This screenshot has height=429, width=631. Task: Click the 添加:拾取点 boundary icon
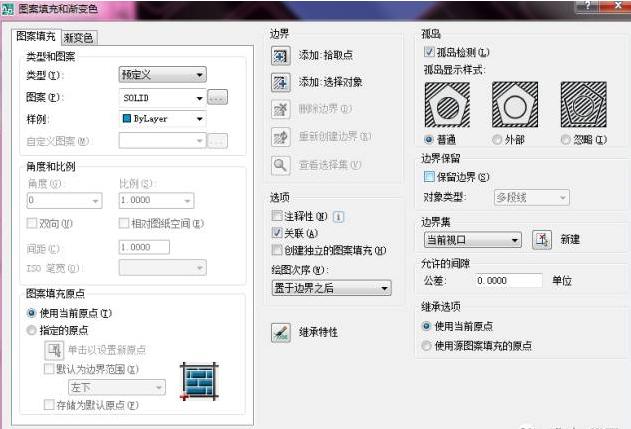[x=280, y=55]
